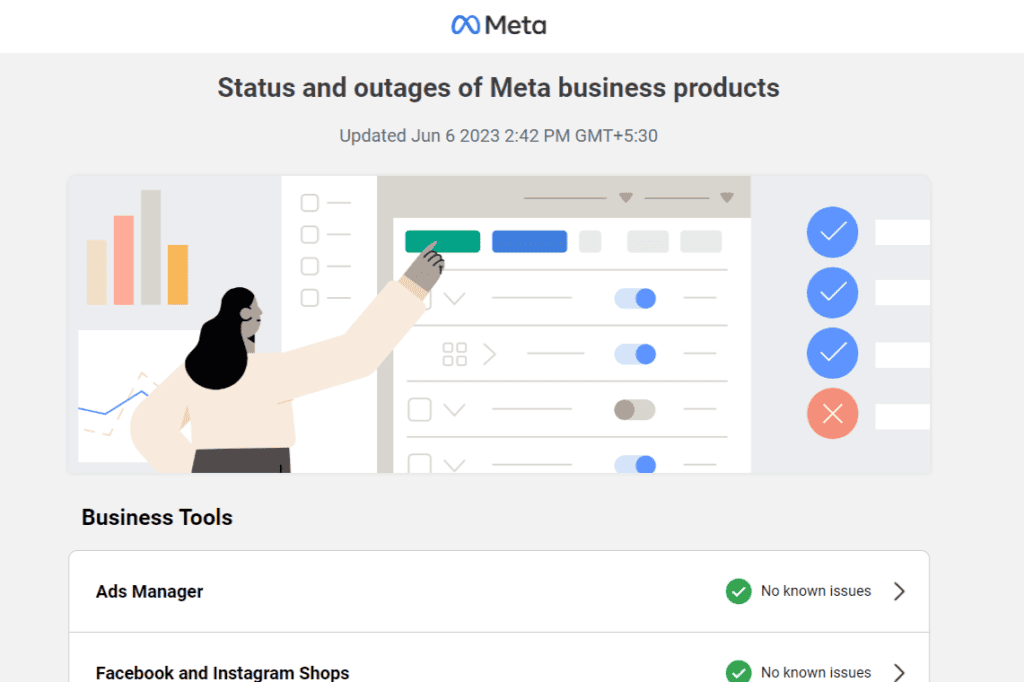Click green check icon for Facebook and Instagram Shops
The width and height of the screenshot is (1024, 682).
click(x=738, y=671)
